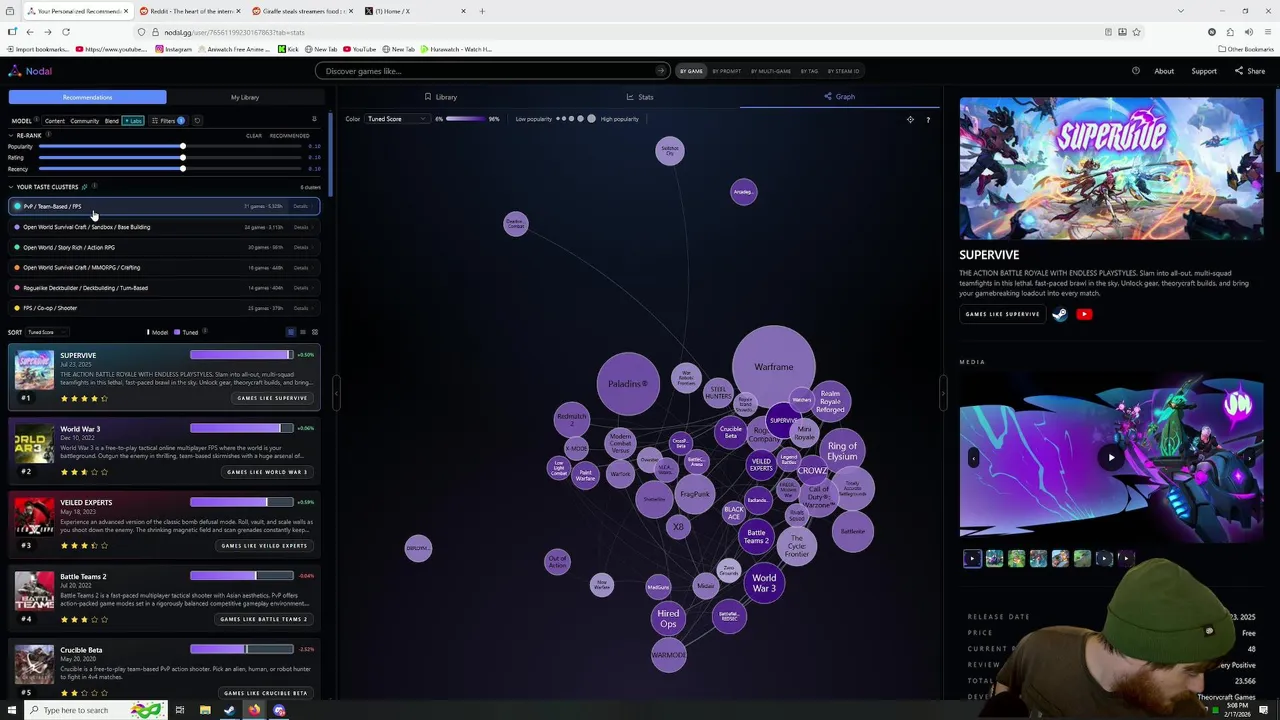This screenshot has height=720, width=1280.
Task: Play the SUPERVIVE media trailer
Action: tap(1111, 457)
